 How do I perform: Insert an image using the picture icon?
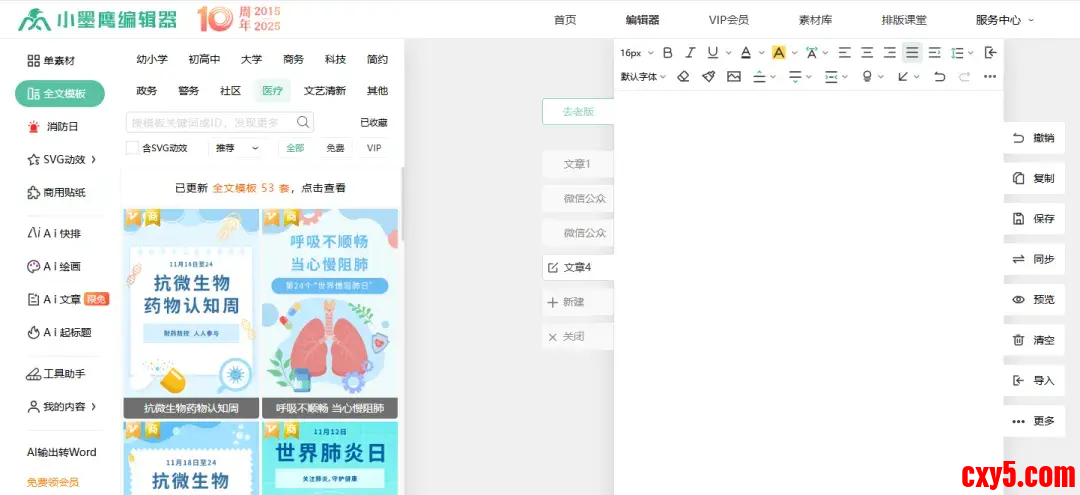[734, 77]
